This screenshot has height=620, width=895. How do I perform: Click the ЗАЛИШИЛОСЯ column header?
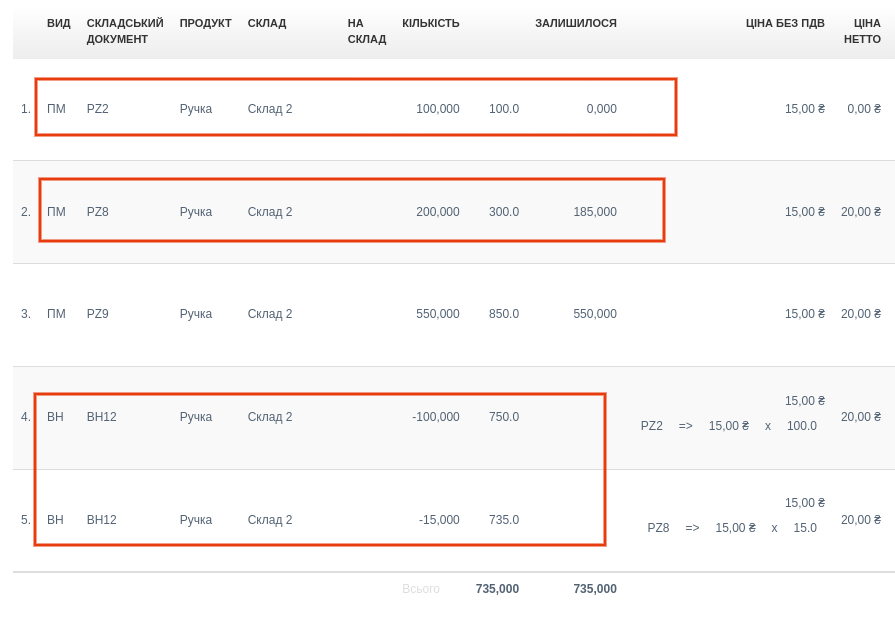(576, 23)
